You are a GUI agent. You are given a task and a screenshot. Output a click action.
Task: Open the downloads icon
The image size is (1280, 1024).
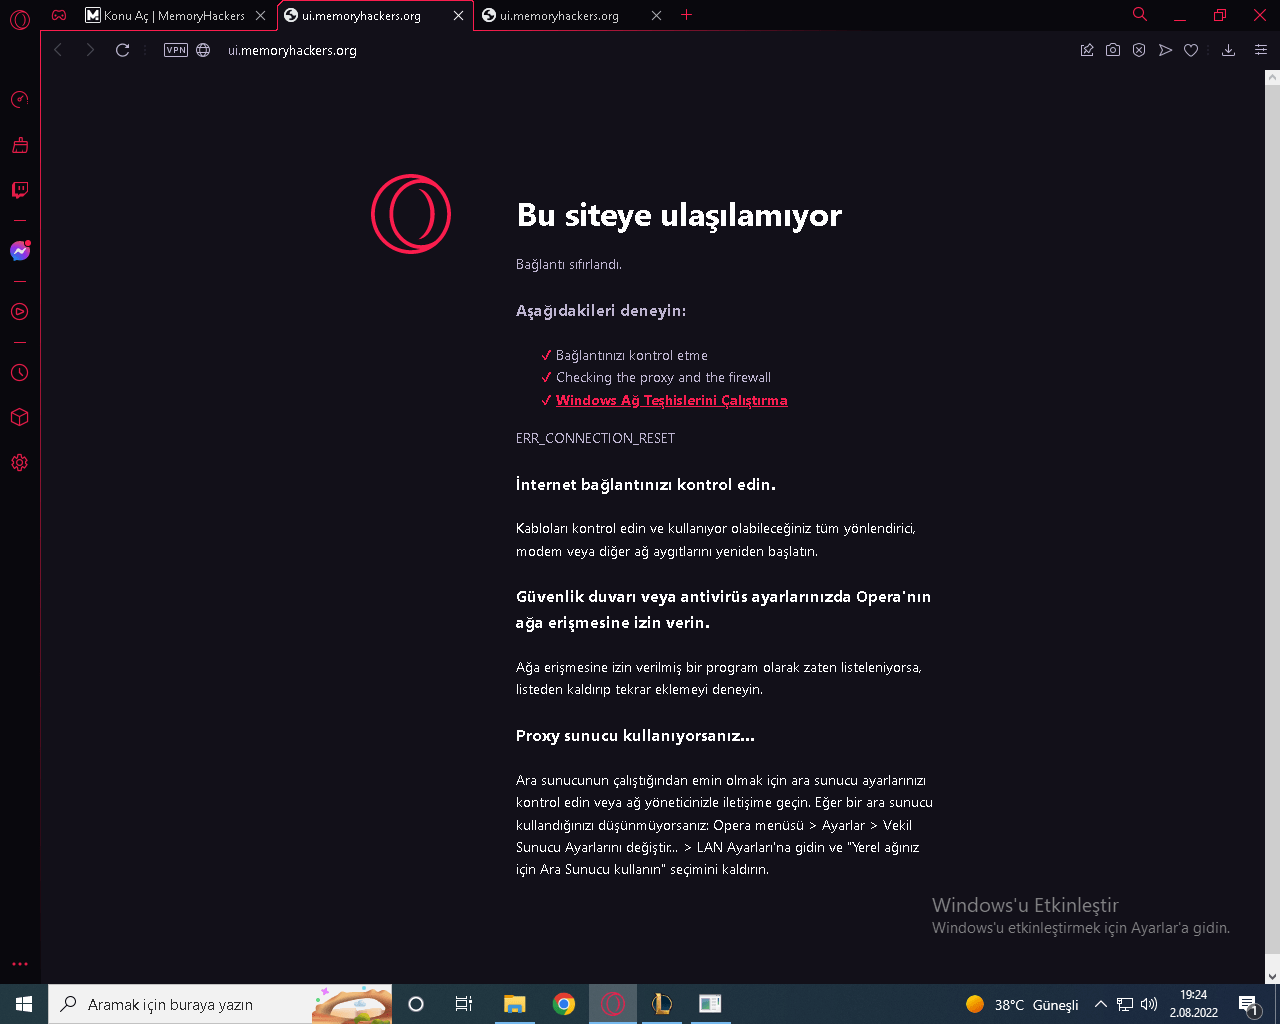pos(1229,50)
